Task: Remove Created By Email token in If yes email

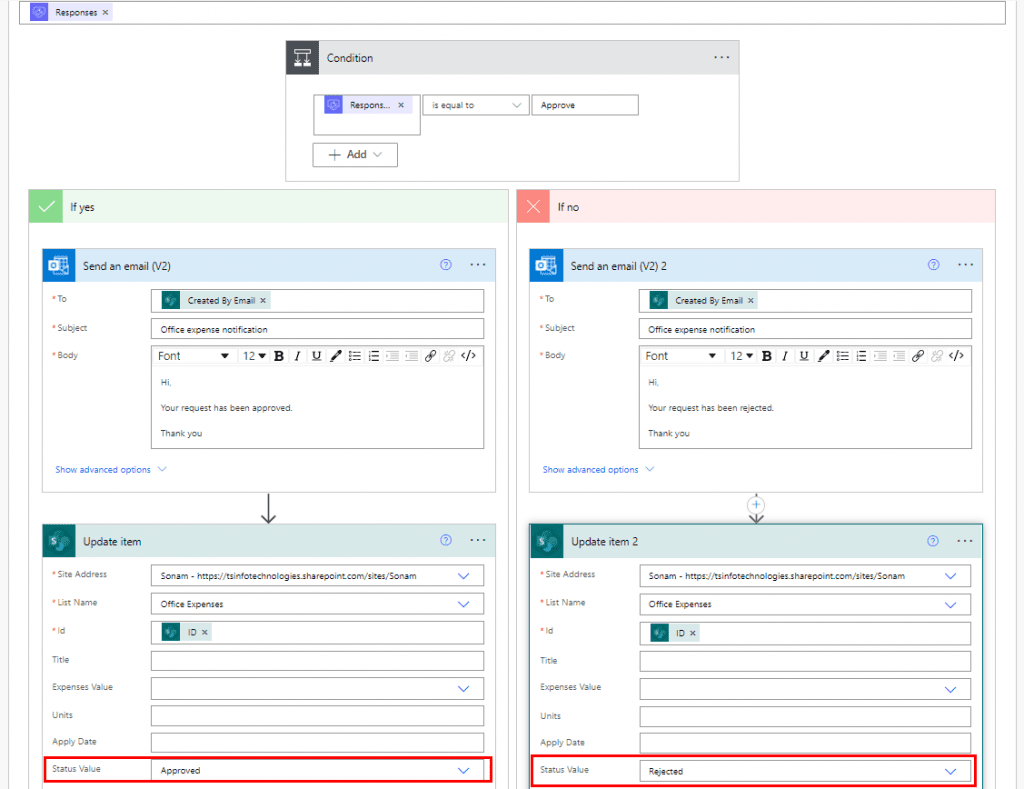Action: tap(263, 300)
